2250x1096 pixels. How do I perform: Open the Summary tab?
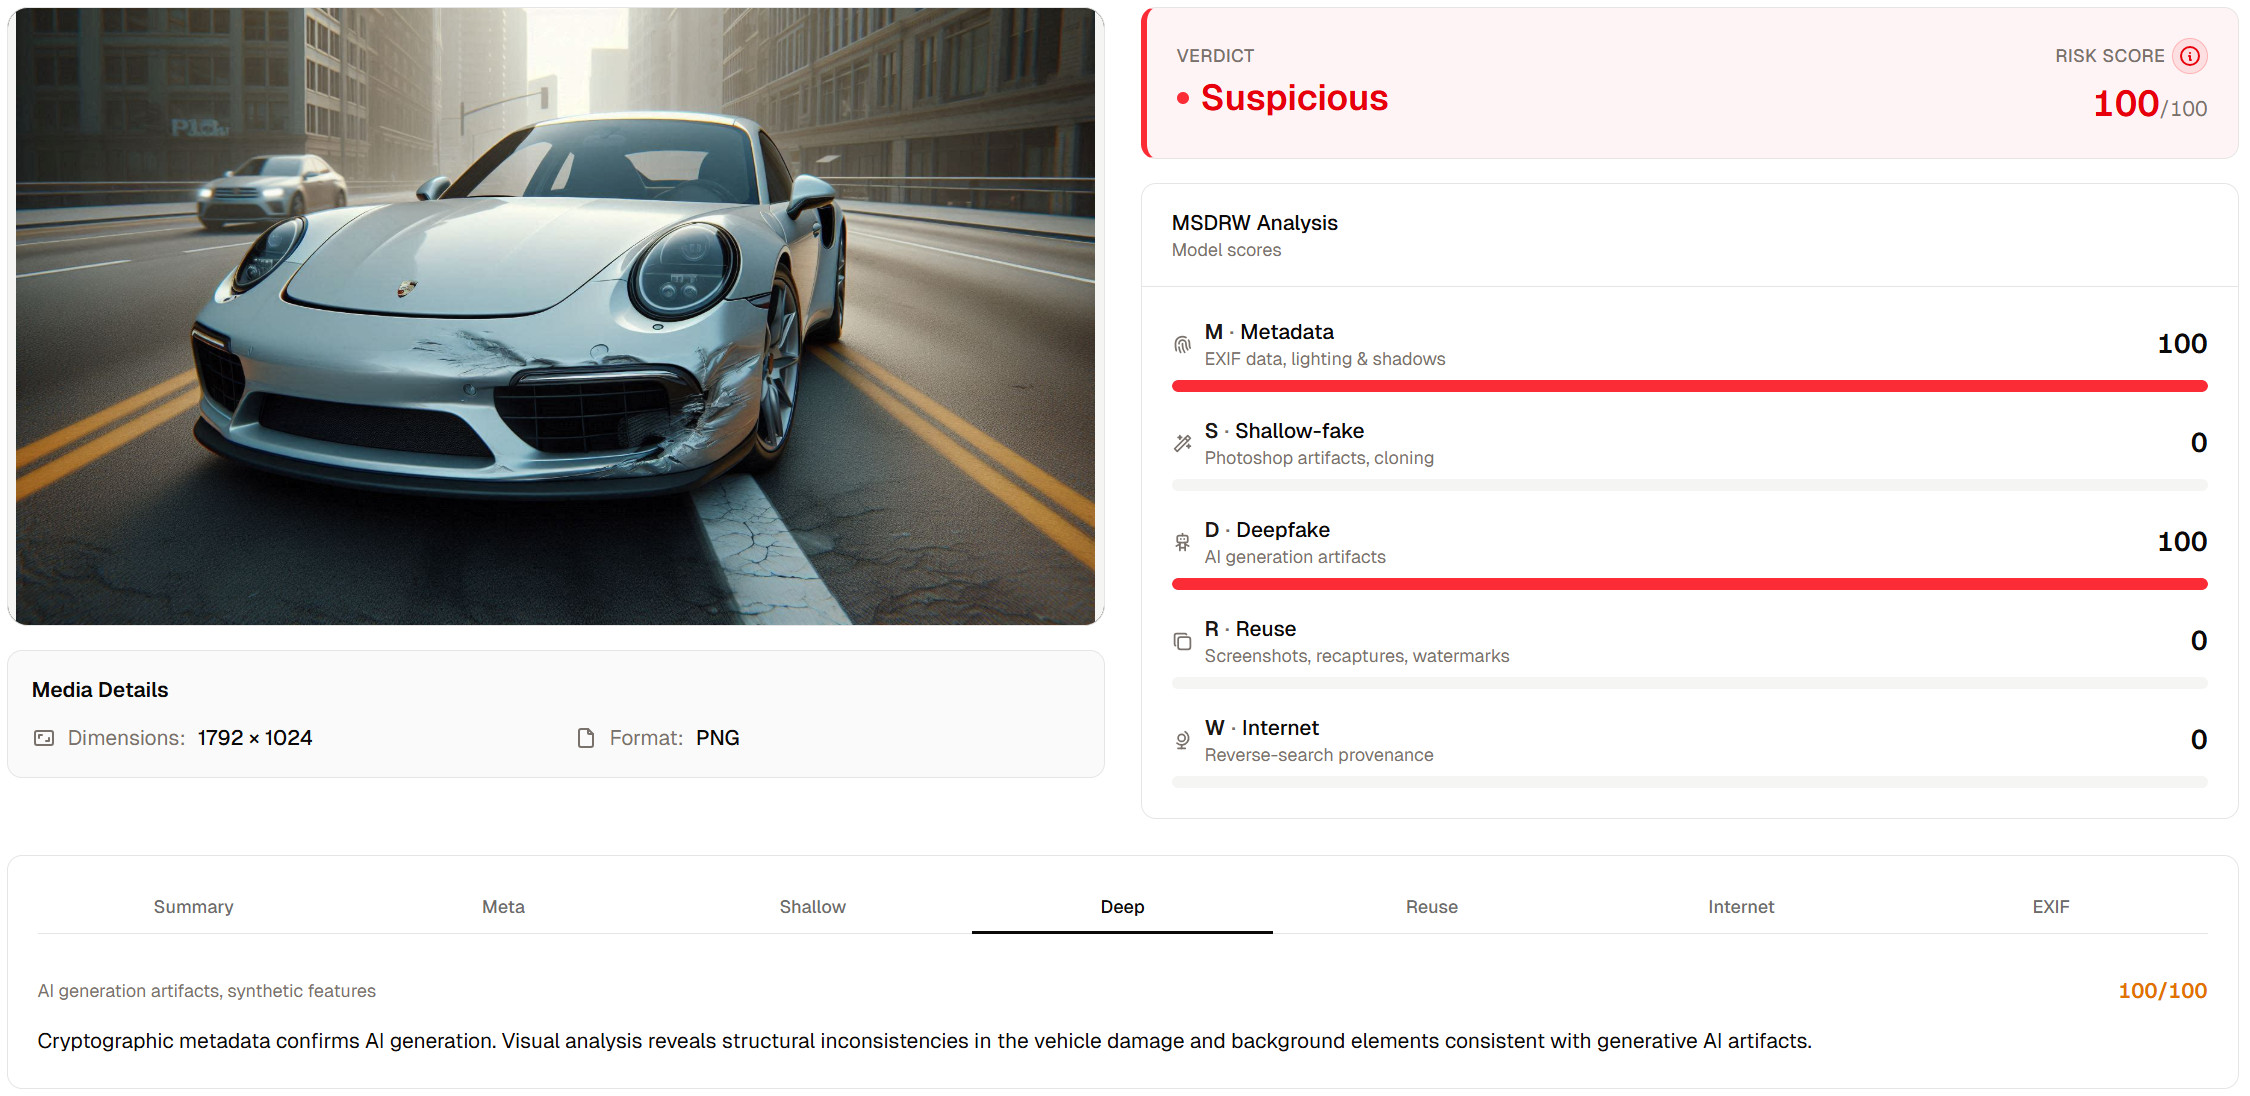(193, 907)
